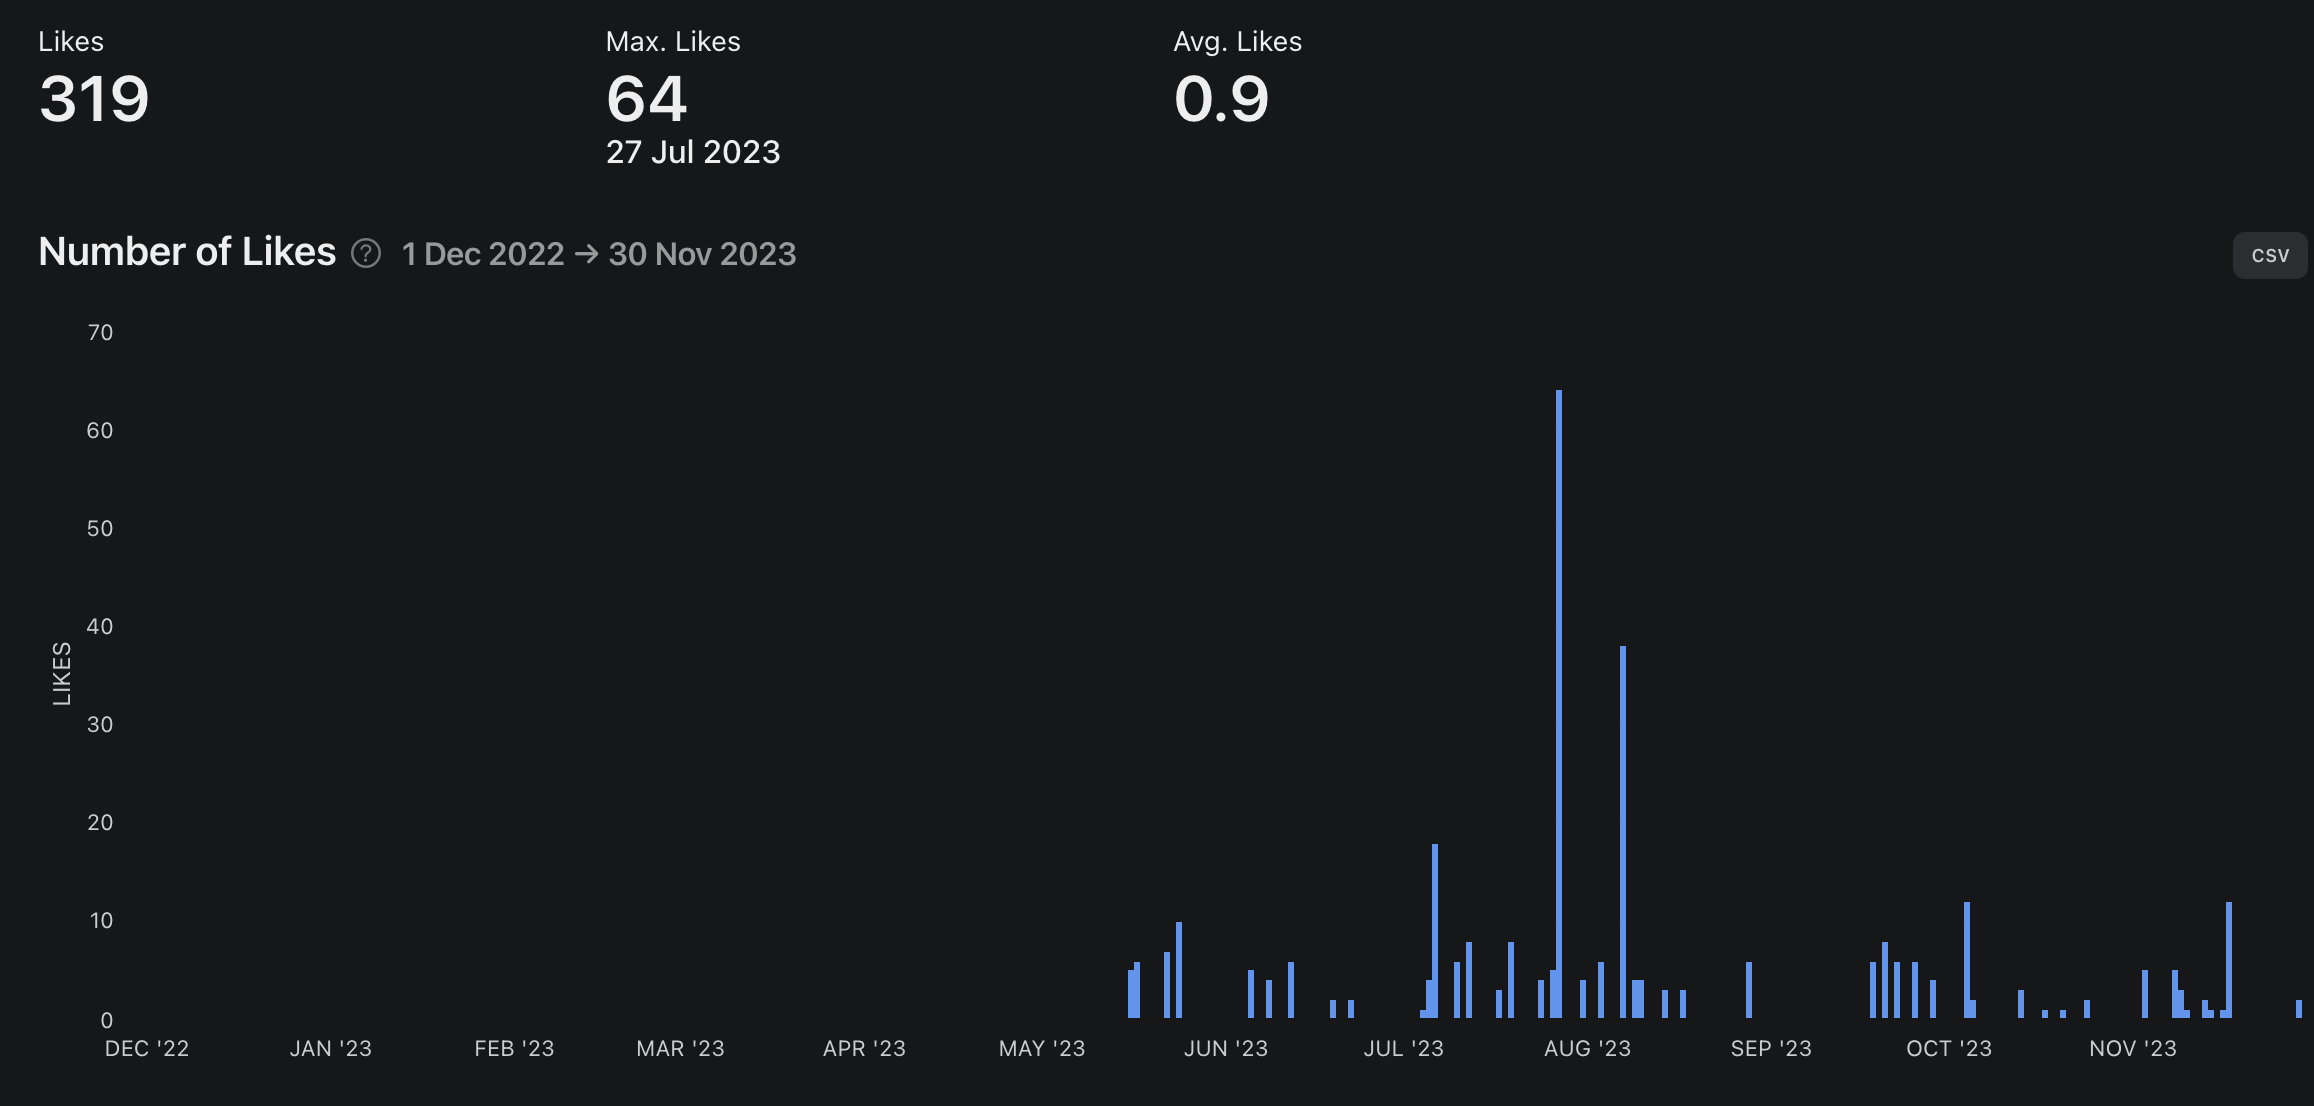Click the Max. Likes label

(x=673, y=41)
